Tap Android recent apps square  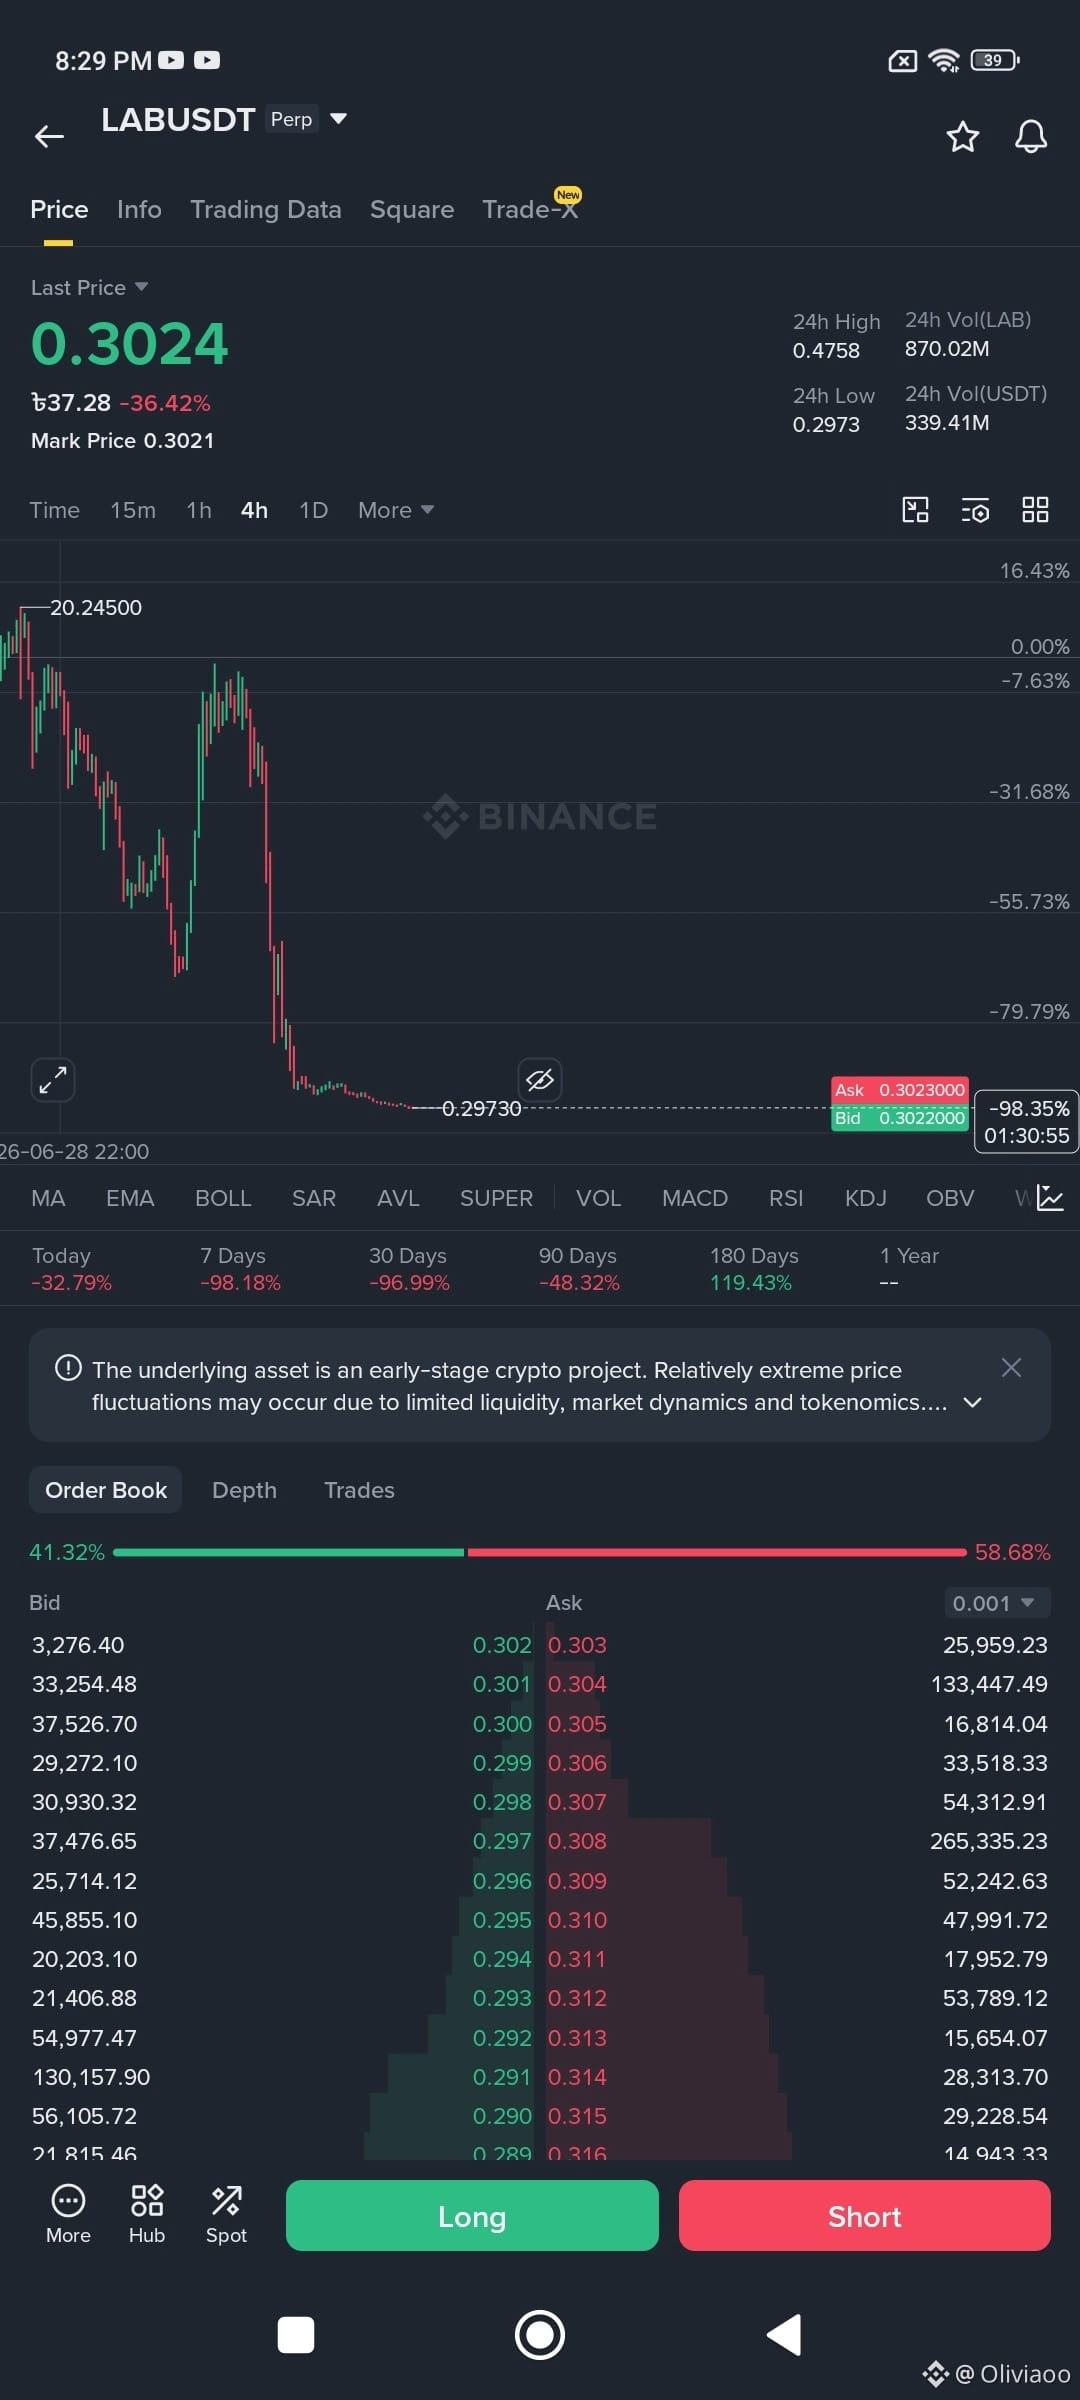pos(296,2335)
